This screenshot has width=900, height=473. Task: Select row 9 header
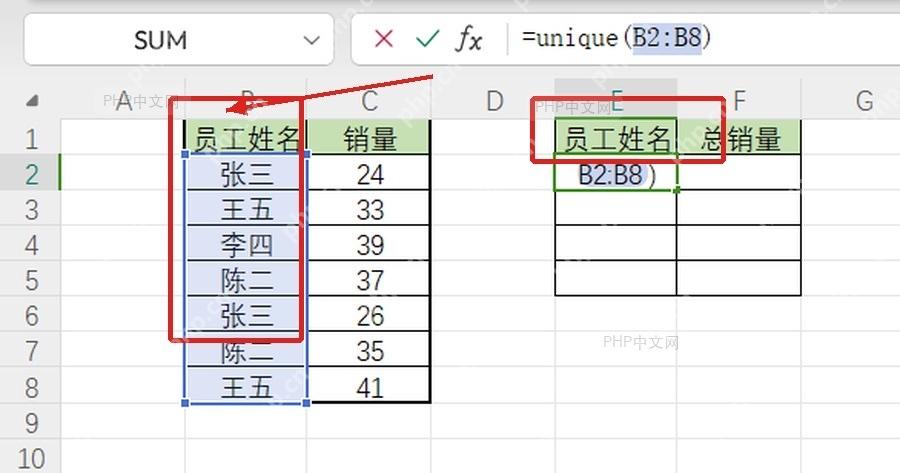(x=30, y=423)
